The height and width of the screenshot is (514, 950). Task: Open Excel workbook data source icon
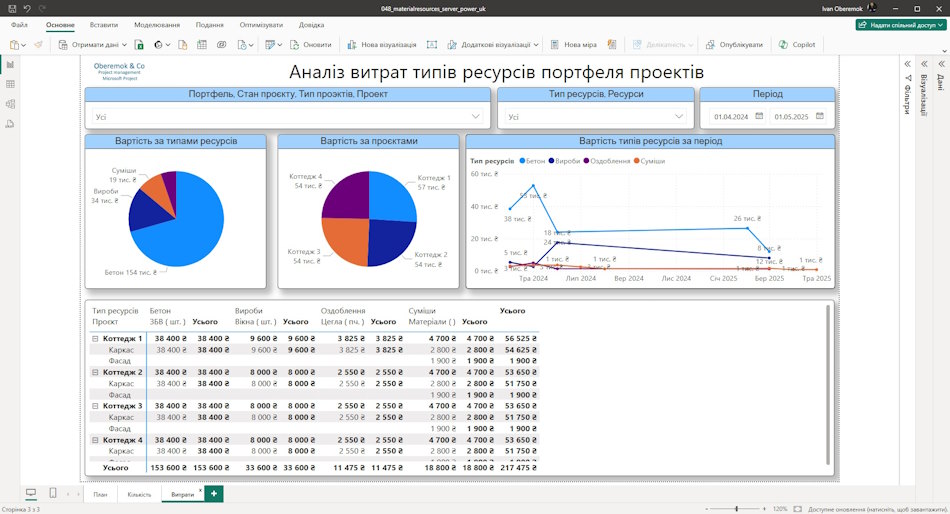(139, 45)
